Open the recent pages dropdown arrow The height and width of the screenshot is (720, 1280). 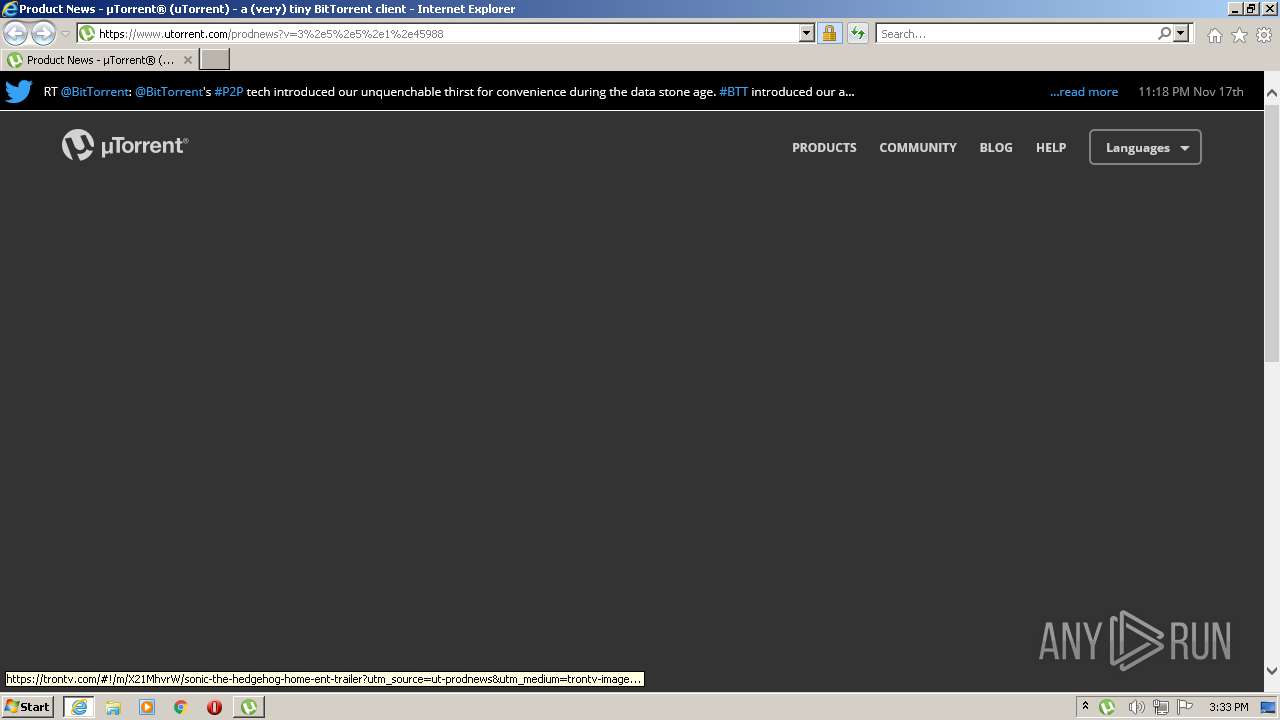point(65,33)
